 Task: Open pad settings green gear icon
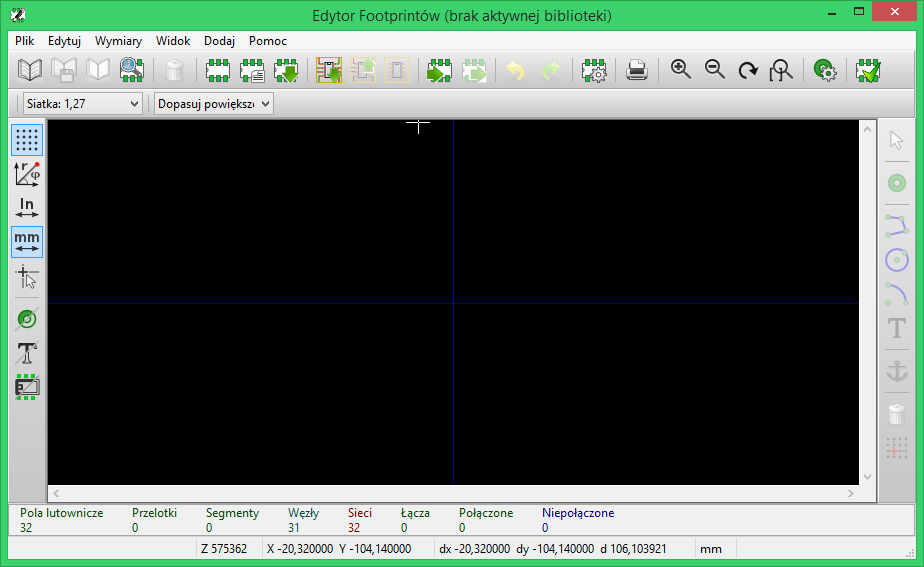coord(824,70)
